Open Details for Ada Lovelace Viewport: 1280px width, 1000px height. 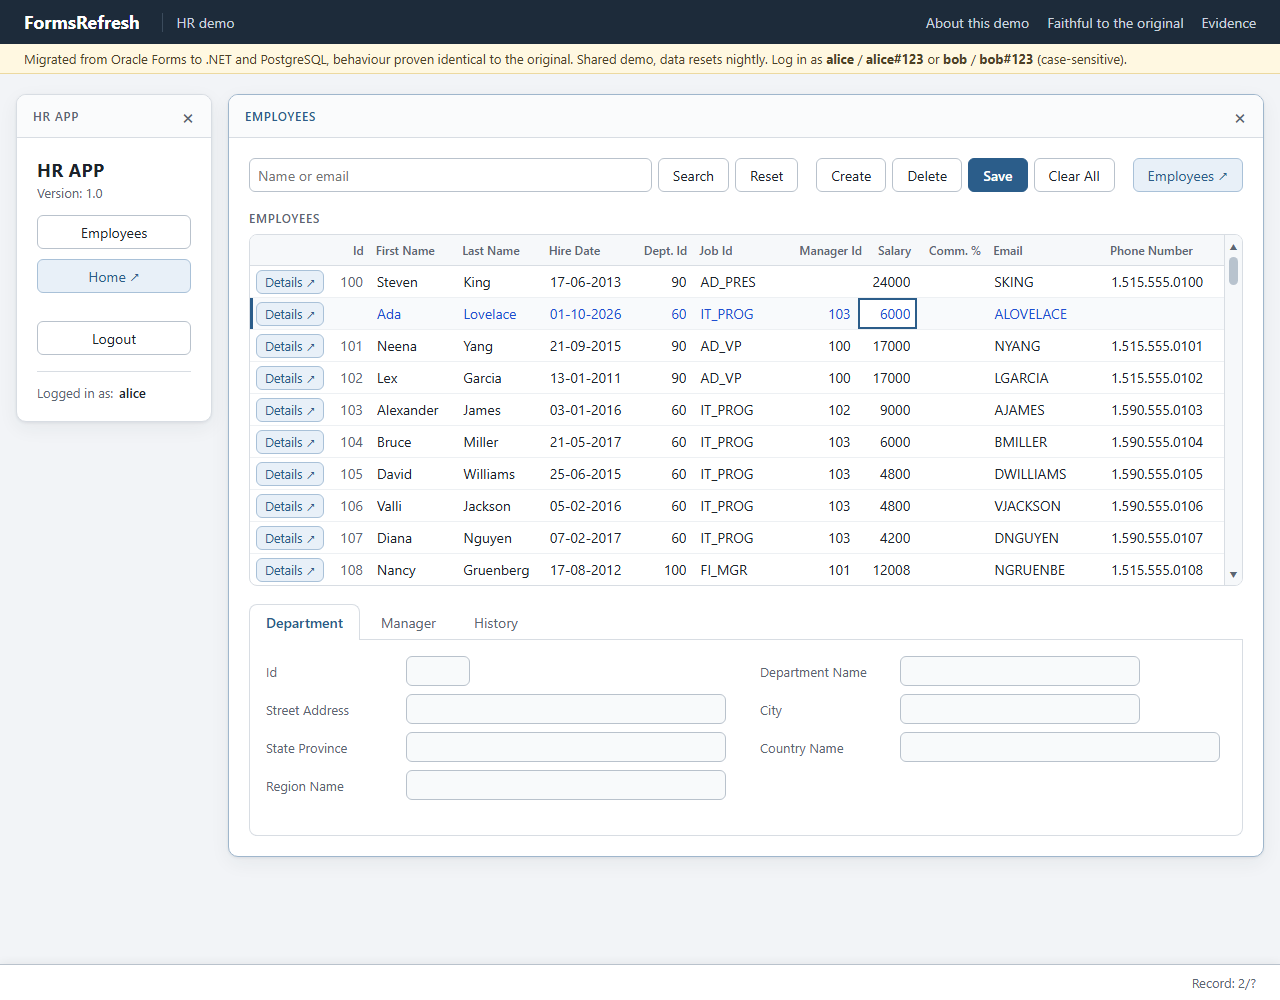[x=290, y=315]
